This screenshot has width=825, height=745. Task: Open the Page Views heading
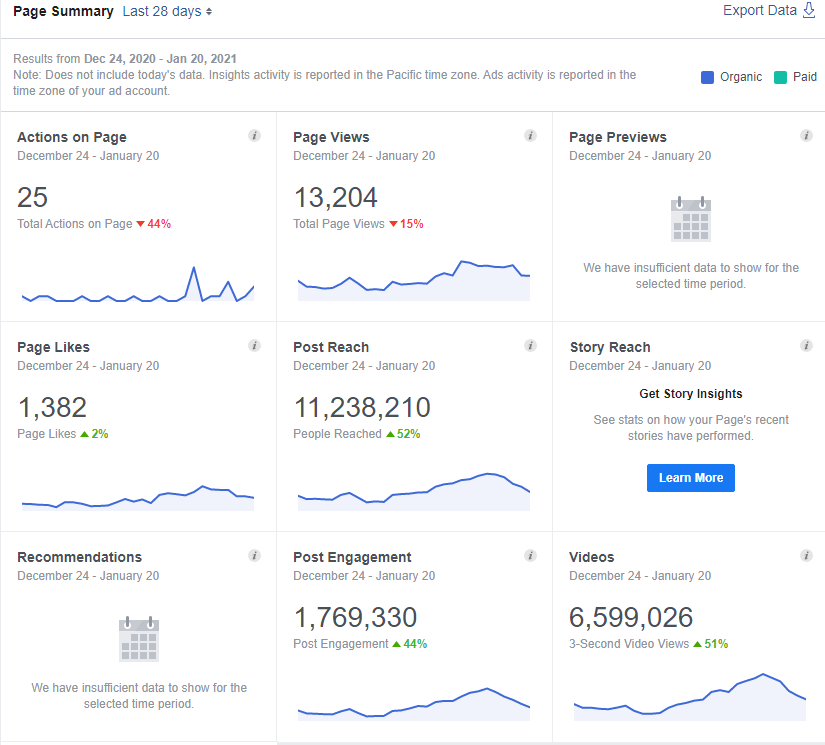pos(331,137)
